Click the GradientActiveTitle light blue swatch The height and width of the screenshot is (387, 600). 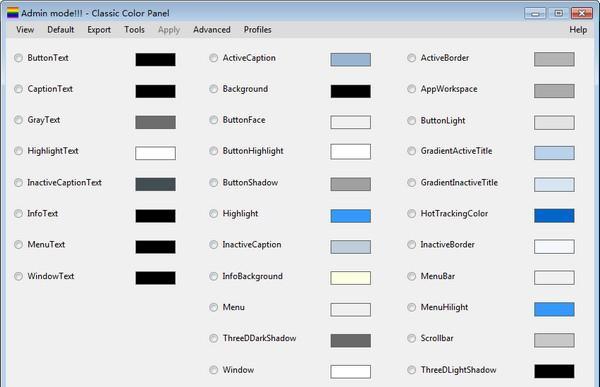[554, 153]
